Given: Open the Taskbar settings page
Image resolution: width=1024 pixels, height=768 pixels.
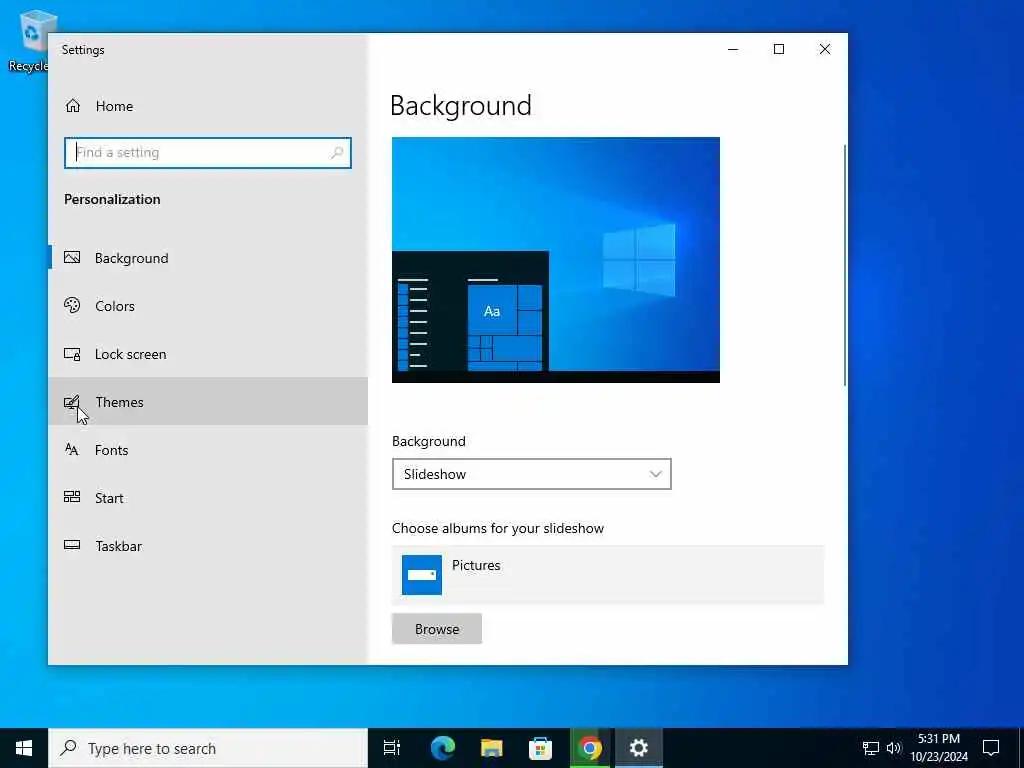Looking at the screenshot, I should click(x=208, y=546).
